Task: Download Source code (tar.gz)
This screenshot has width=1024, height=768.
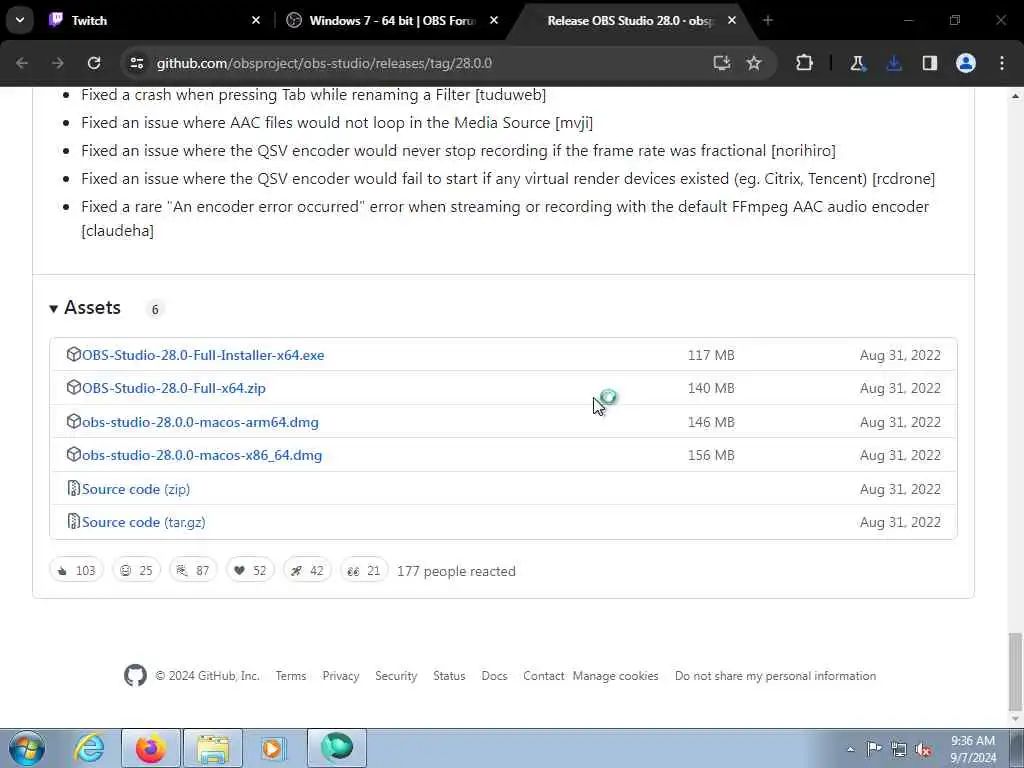Action: point(144,522)
